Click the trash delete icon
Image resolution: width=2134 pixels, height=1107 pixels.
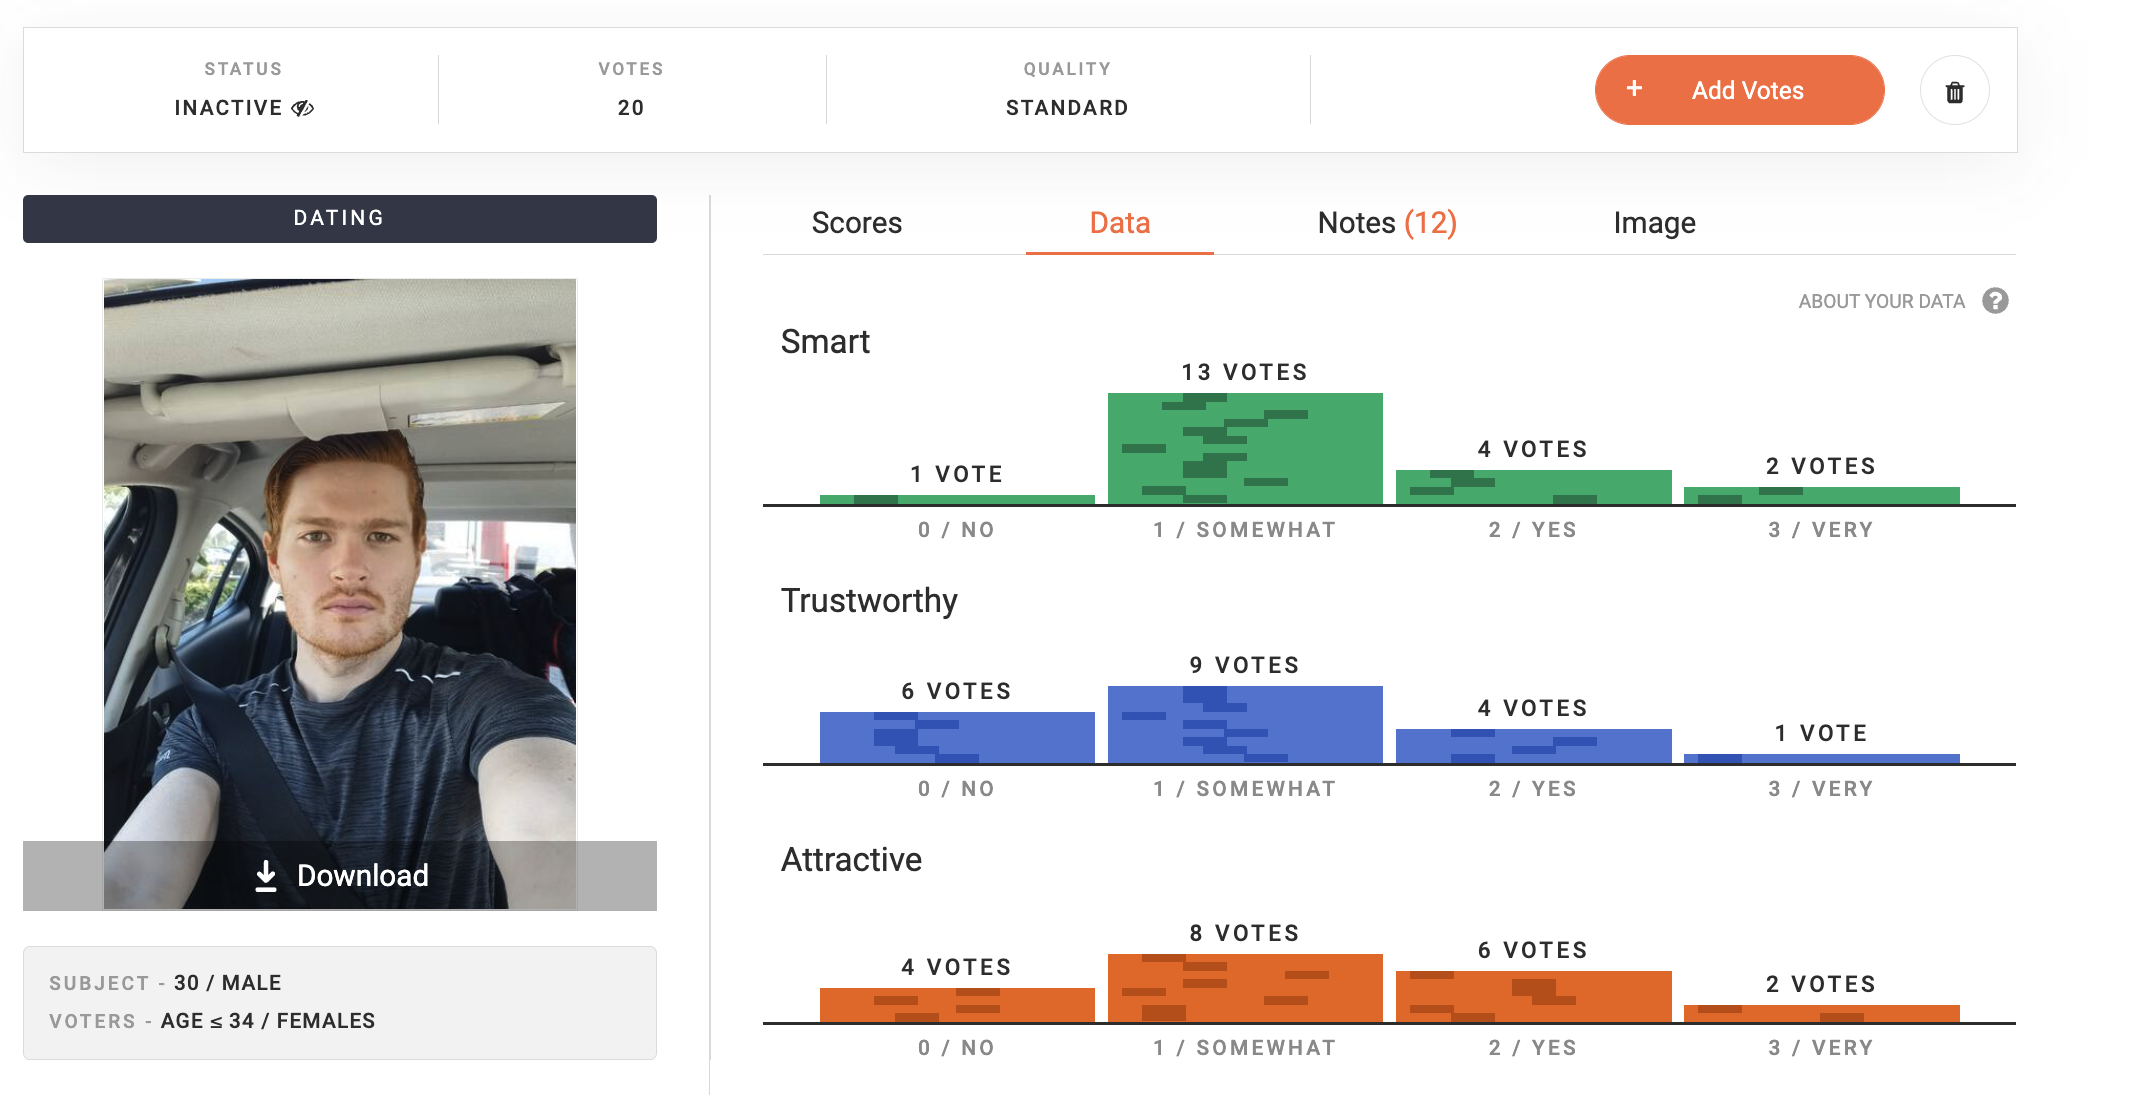[1954, 92]
